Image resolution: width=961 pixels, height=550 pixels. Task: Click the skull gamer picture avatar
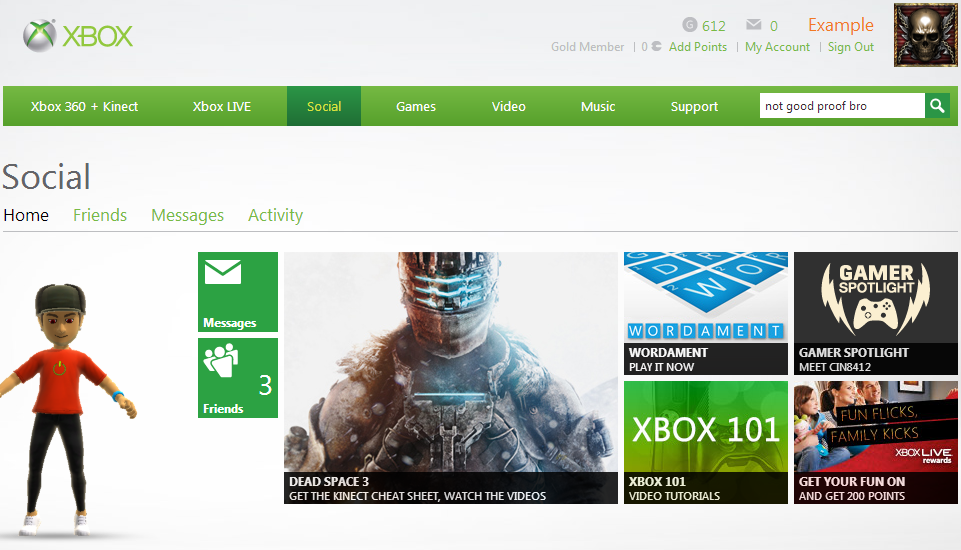pos(925,35)
